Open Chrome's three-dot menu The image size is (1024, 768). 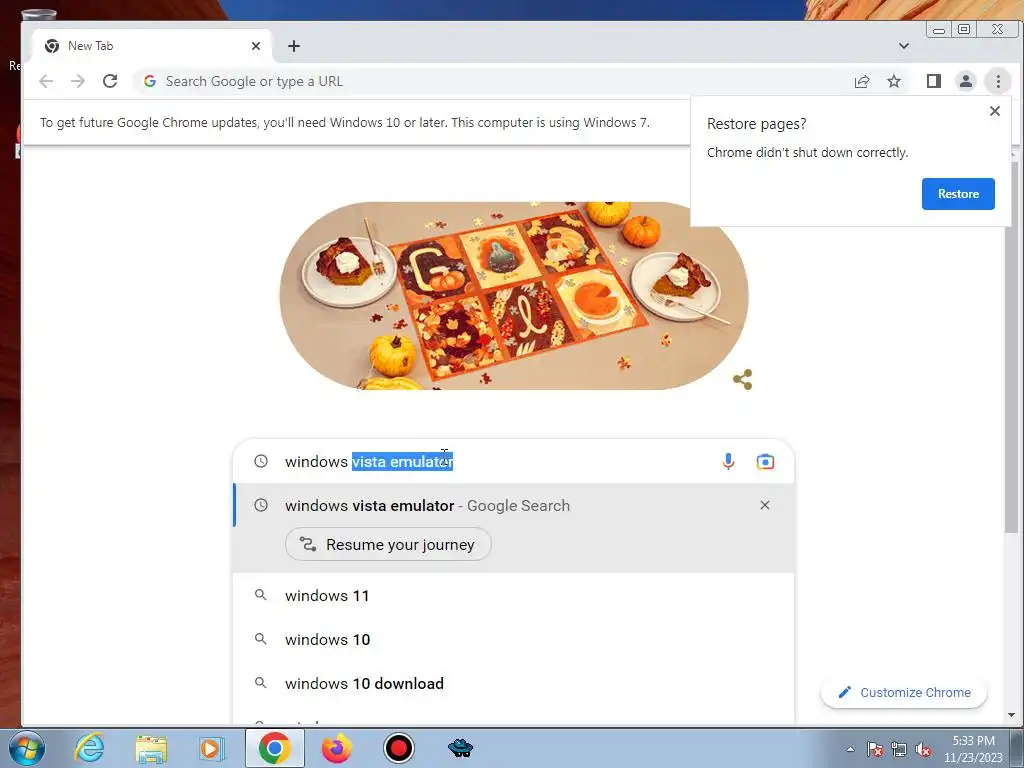998,81
